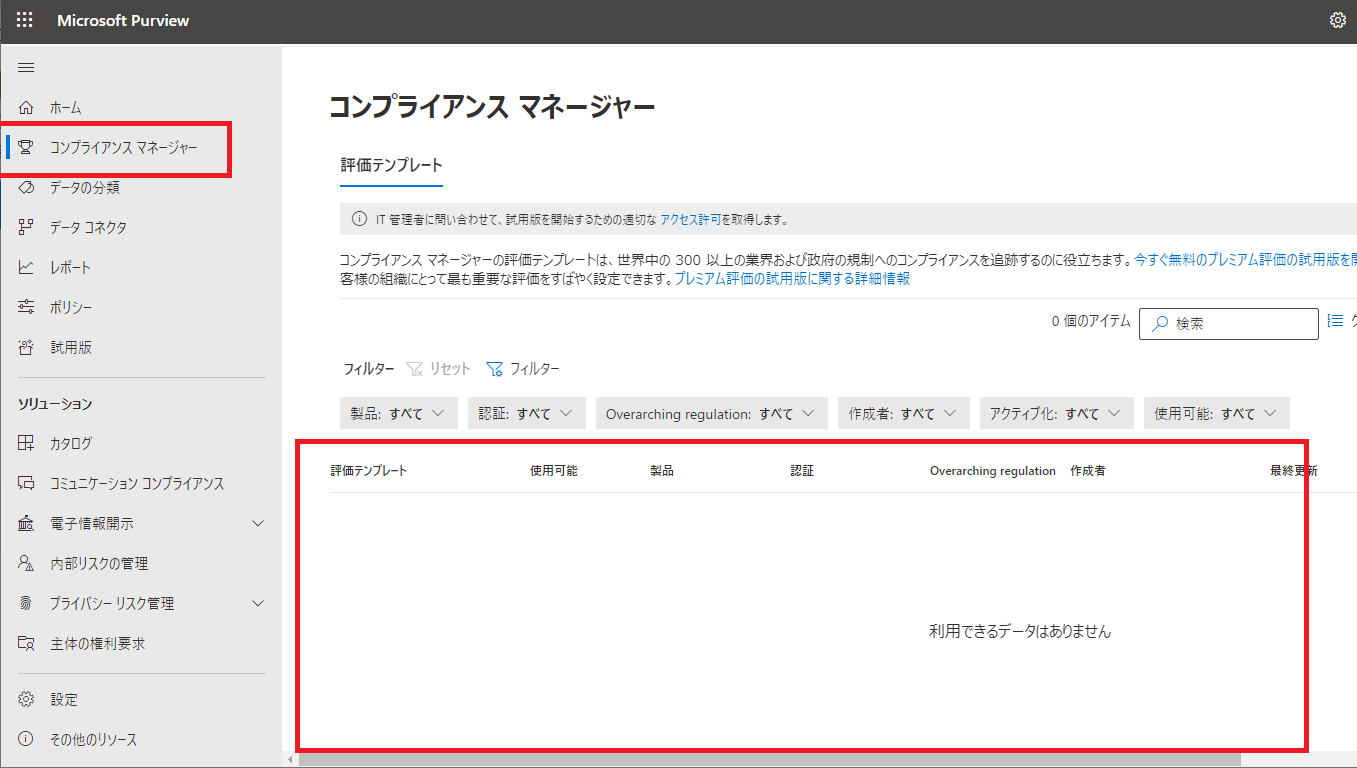The height and width of the screenshot is (768, 1357).
Task: Click the 設定 gear icon in sidebar
Action: [27, 699]
